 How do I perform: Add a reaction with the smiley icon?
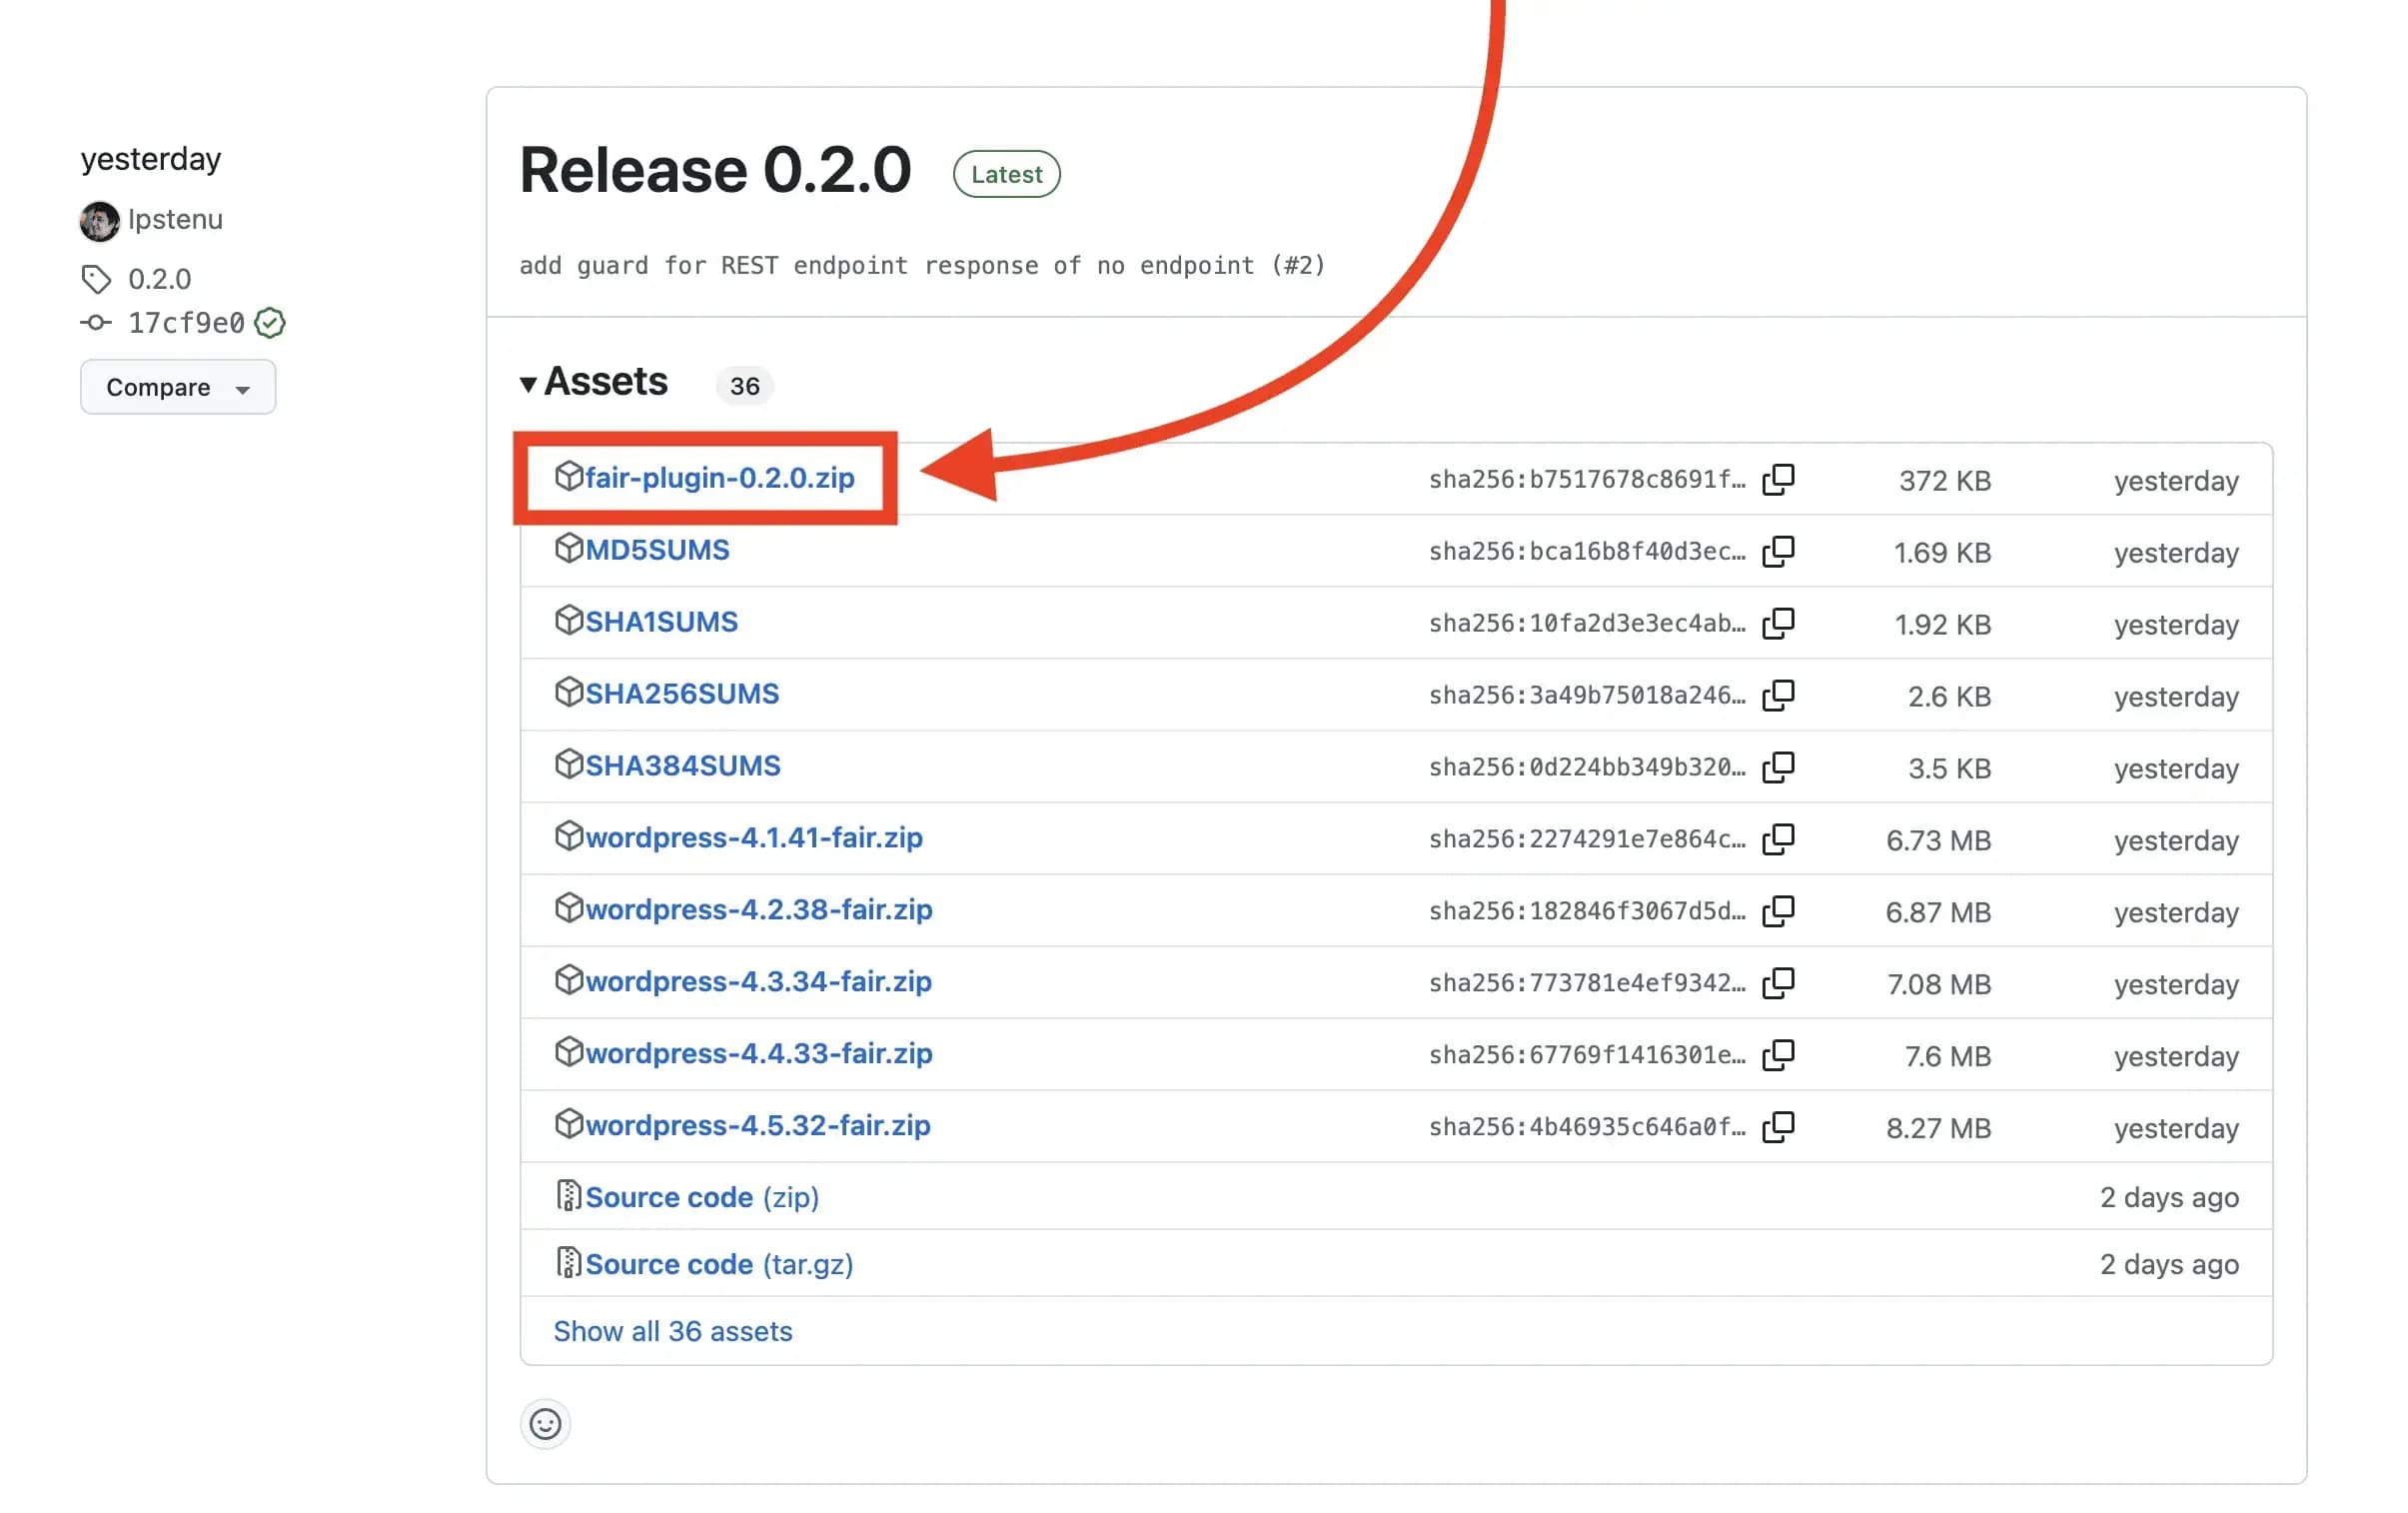(545, 1423)
